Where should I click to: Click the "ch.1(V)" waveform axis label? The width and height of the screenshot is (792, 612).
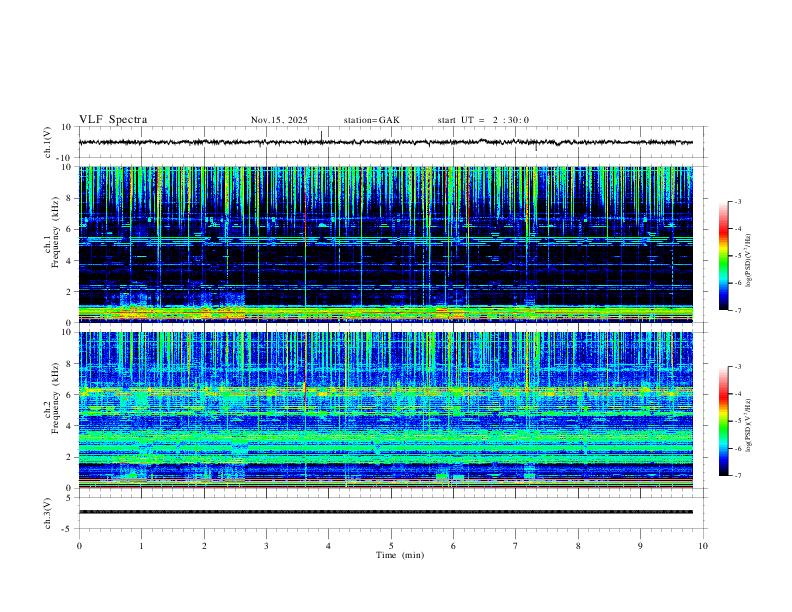click(48, 142)
